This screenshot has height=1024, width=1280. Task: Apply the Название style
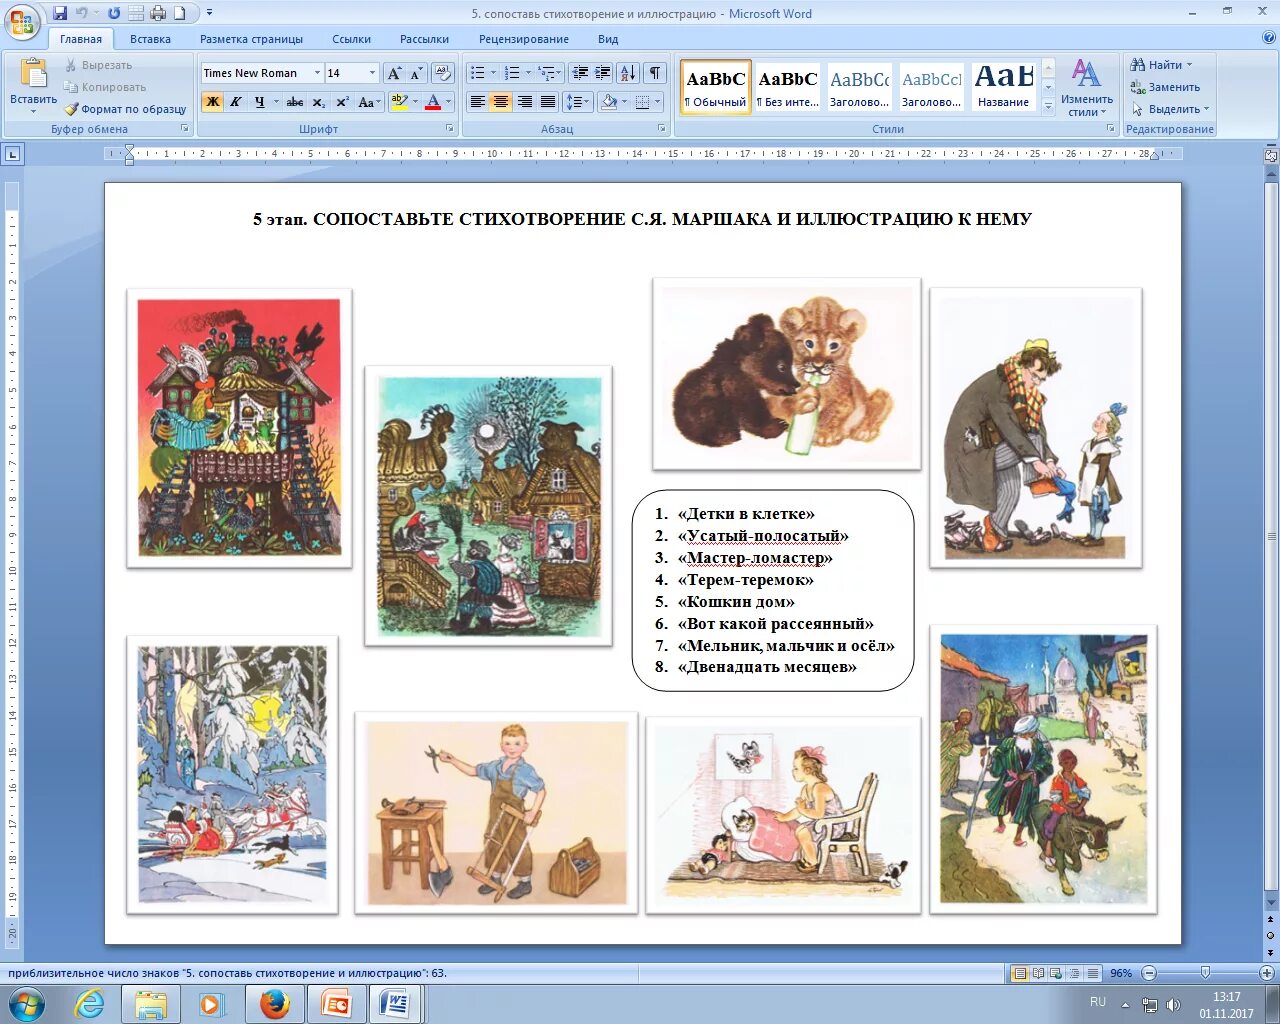coord(1003,87)
